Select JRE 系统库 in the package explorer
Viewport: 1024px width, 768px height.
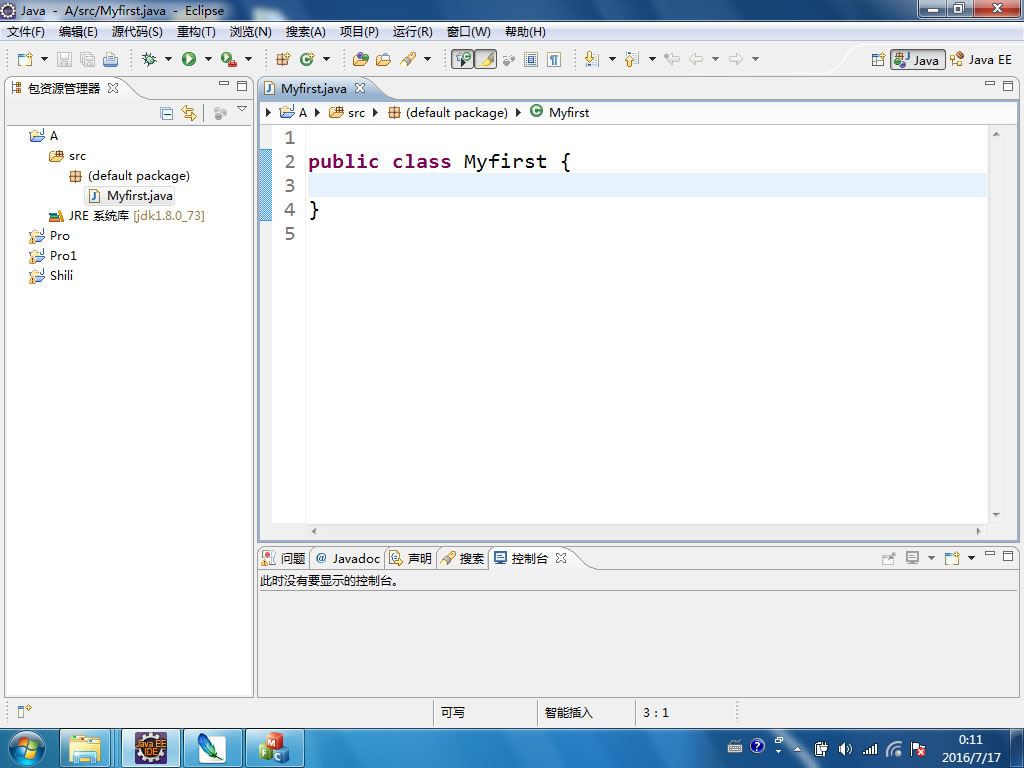pos(127,216)
